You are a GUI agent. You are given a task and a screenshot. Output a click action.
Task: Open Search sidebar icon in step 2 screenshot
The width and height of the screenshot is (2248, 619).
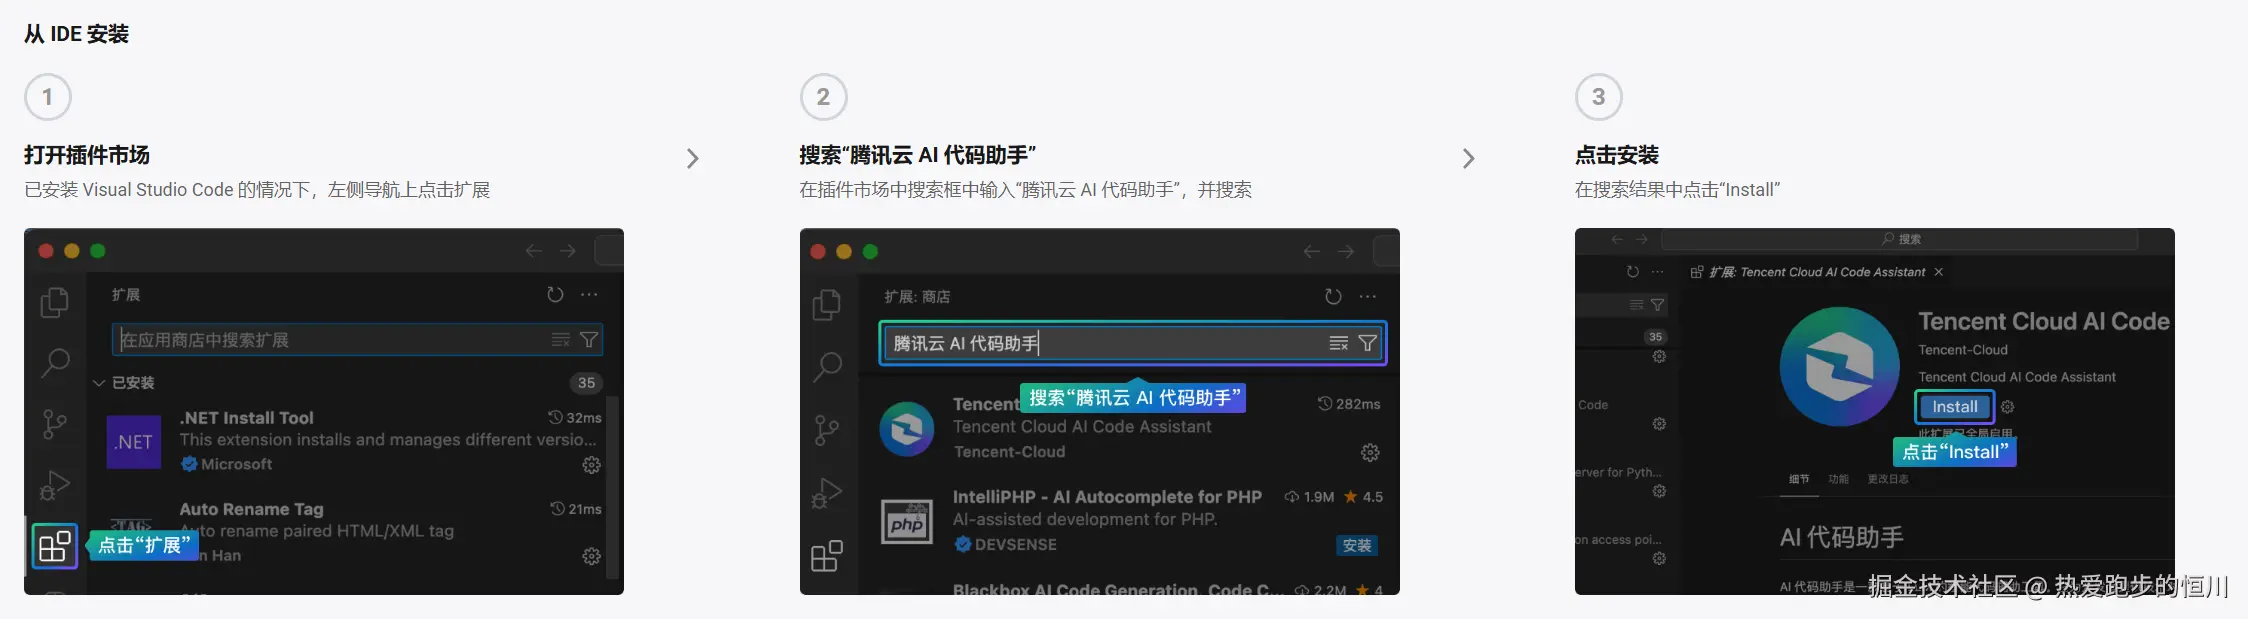click(827, 367)
